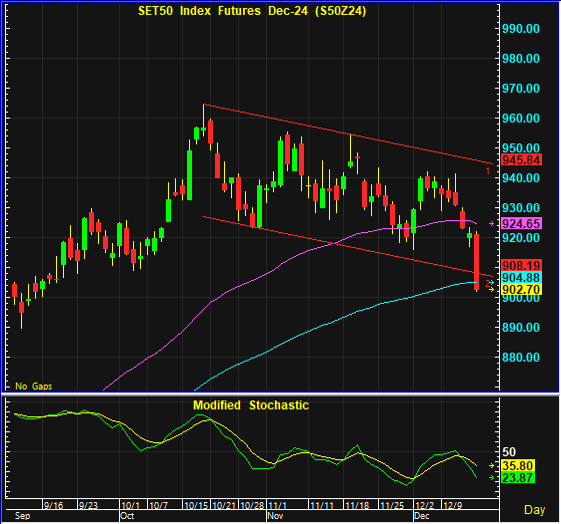Select the red 945.84 price label
This screenshot has height=524, width=561.
(x=521, y=160)
